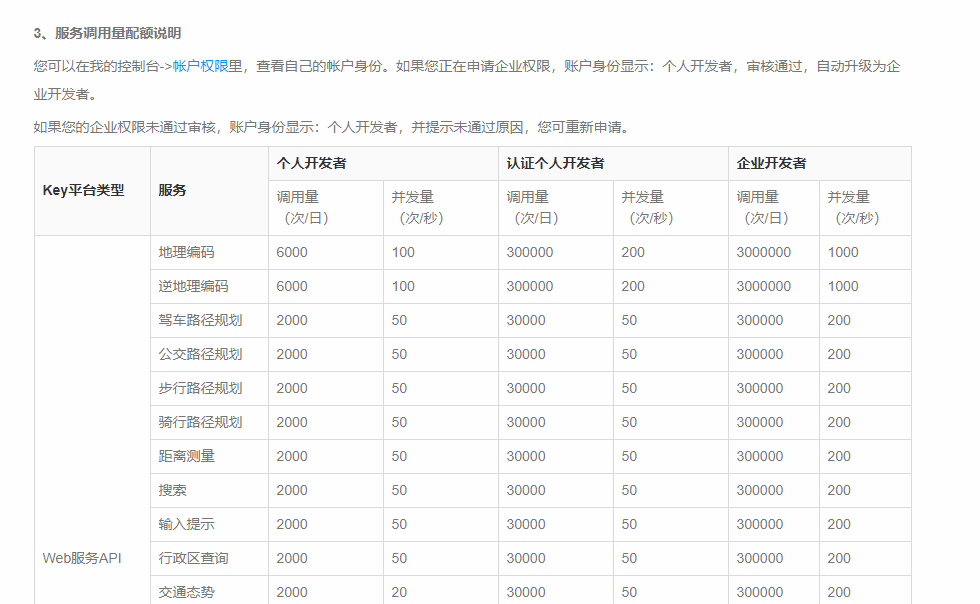This screenshot has width=980, height=604.
Task: Select the 个人开发者 header cell
Action: coord(312,163)
